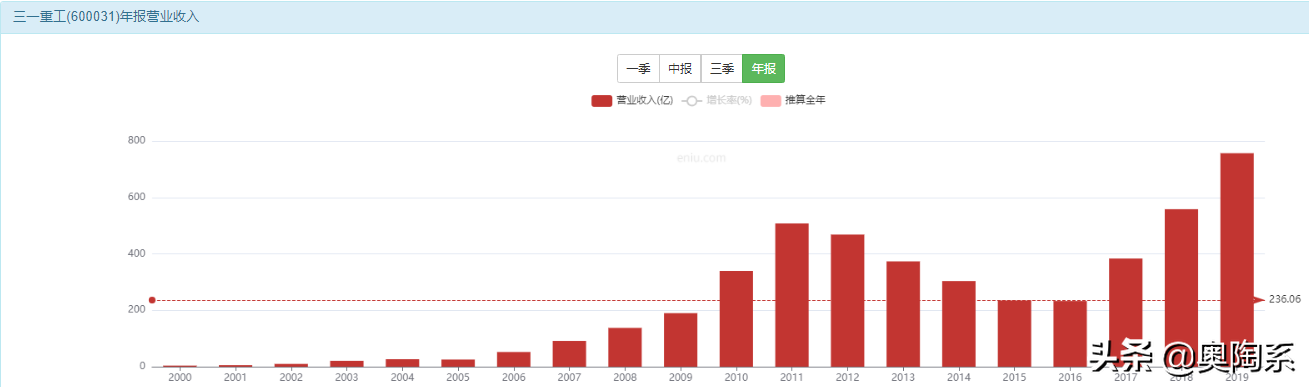The image size is (1309, 387).
Task: Click the 800 y-axis label
Action: coord(137,141)
